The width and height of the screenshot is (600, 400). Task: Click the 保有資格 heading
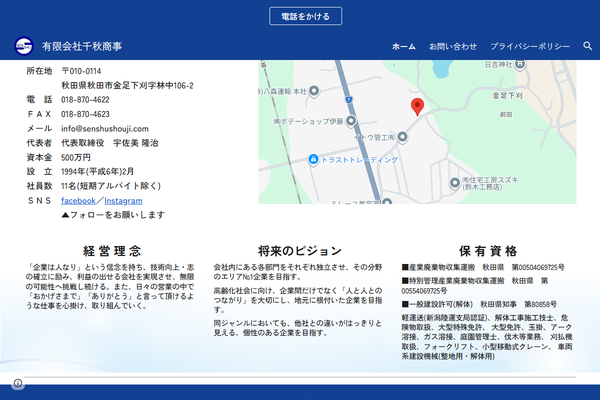[488, 251]
